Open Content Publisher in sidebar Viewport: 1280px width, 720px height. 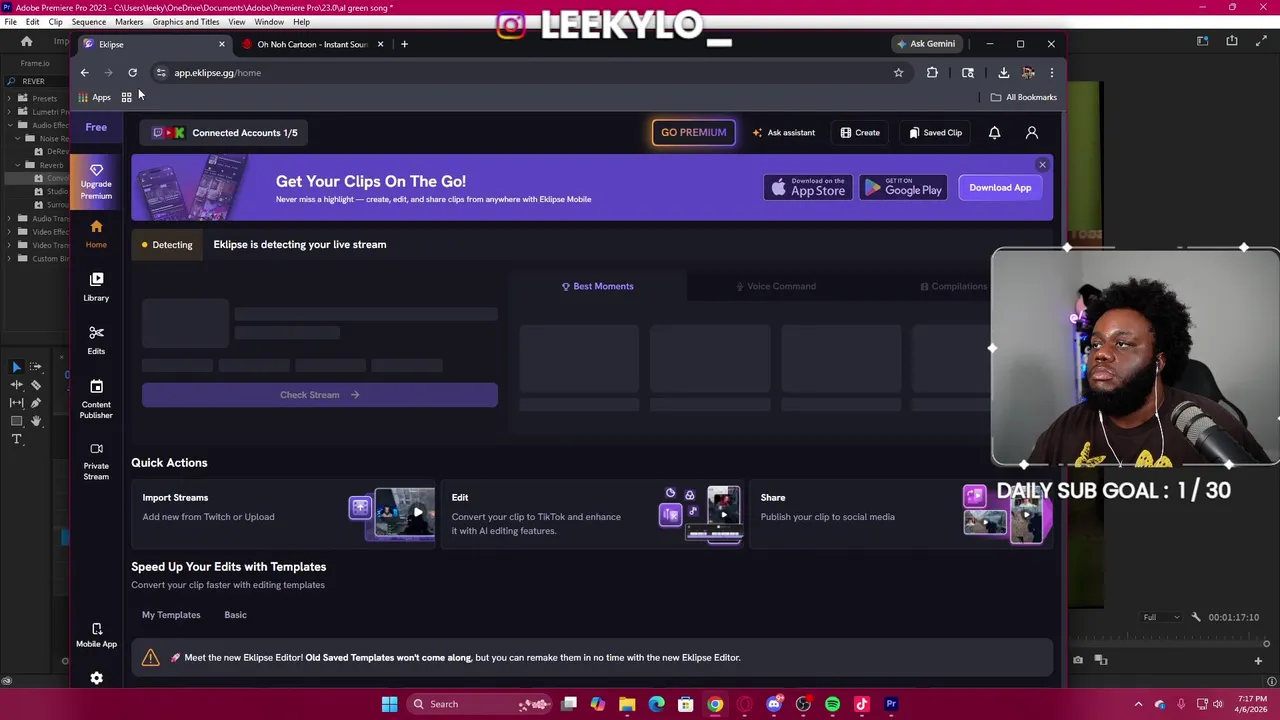[x=96, y=400]
